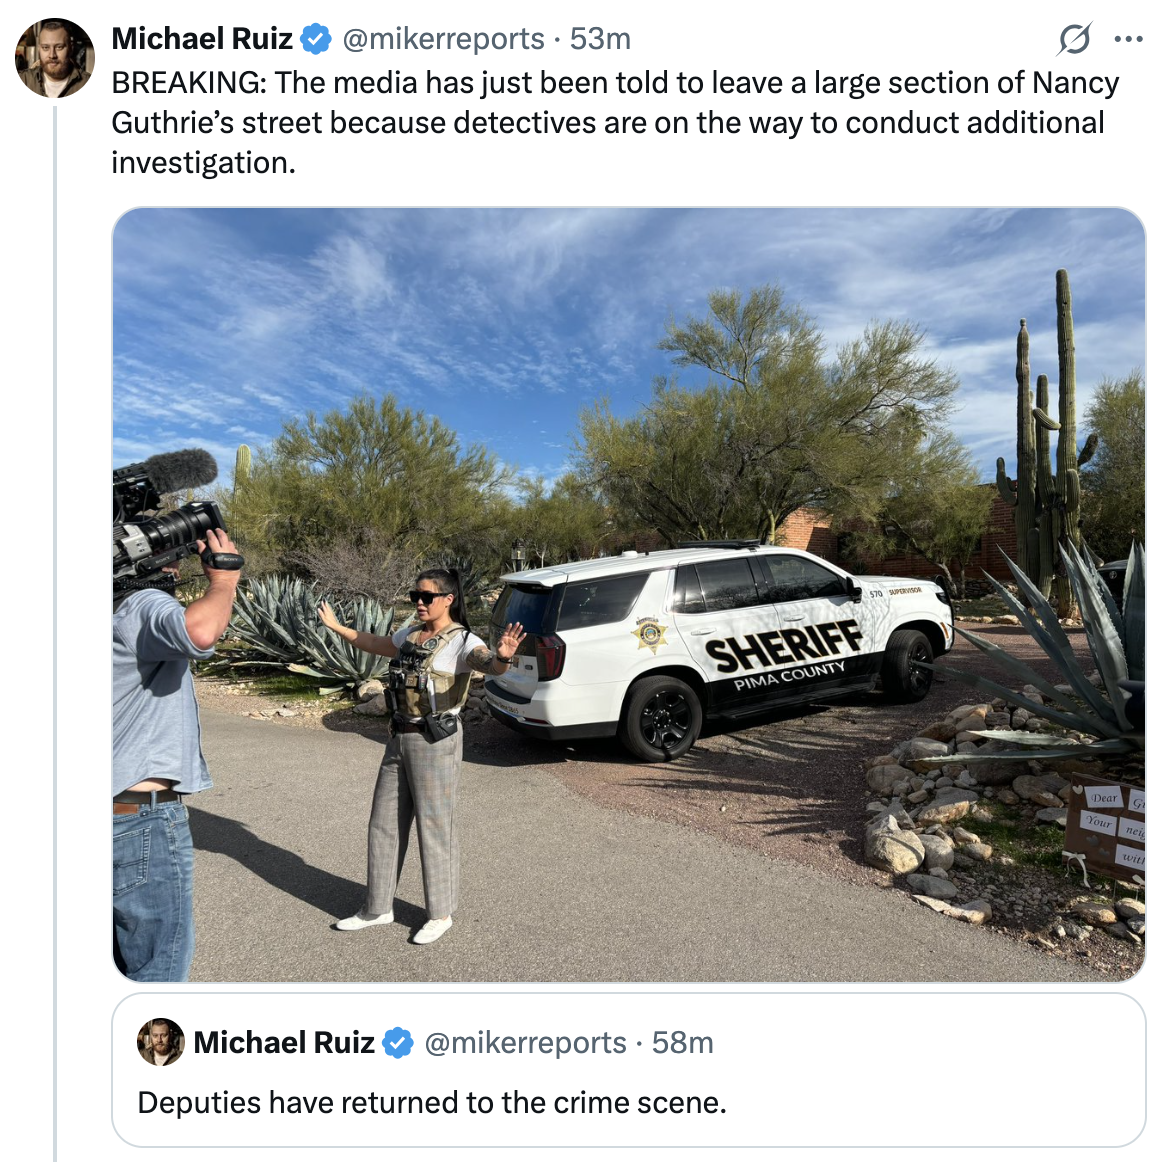This screenshot has width=1170, height=1162.
Task: Open the small avatar in quoted tweet
Action: tap(160, 1042)
